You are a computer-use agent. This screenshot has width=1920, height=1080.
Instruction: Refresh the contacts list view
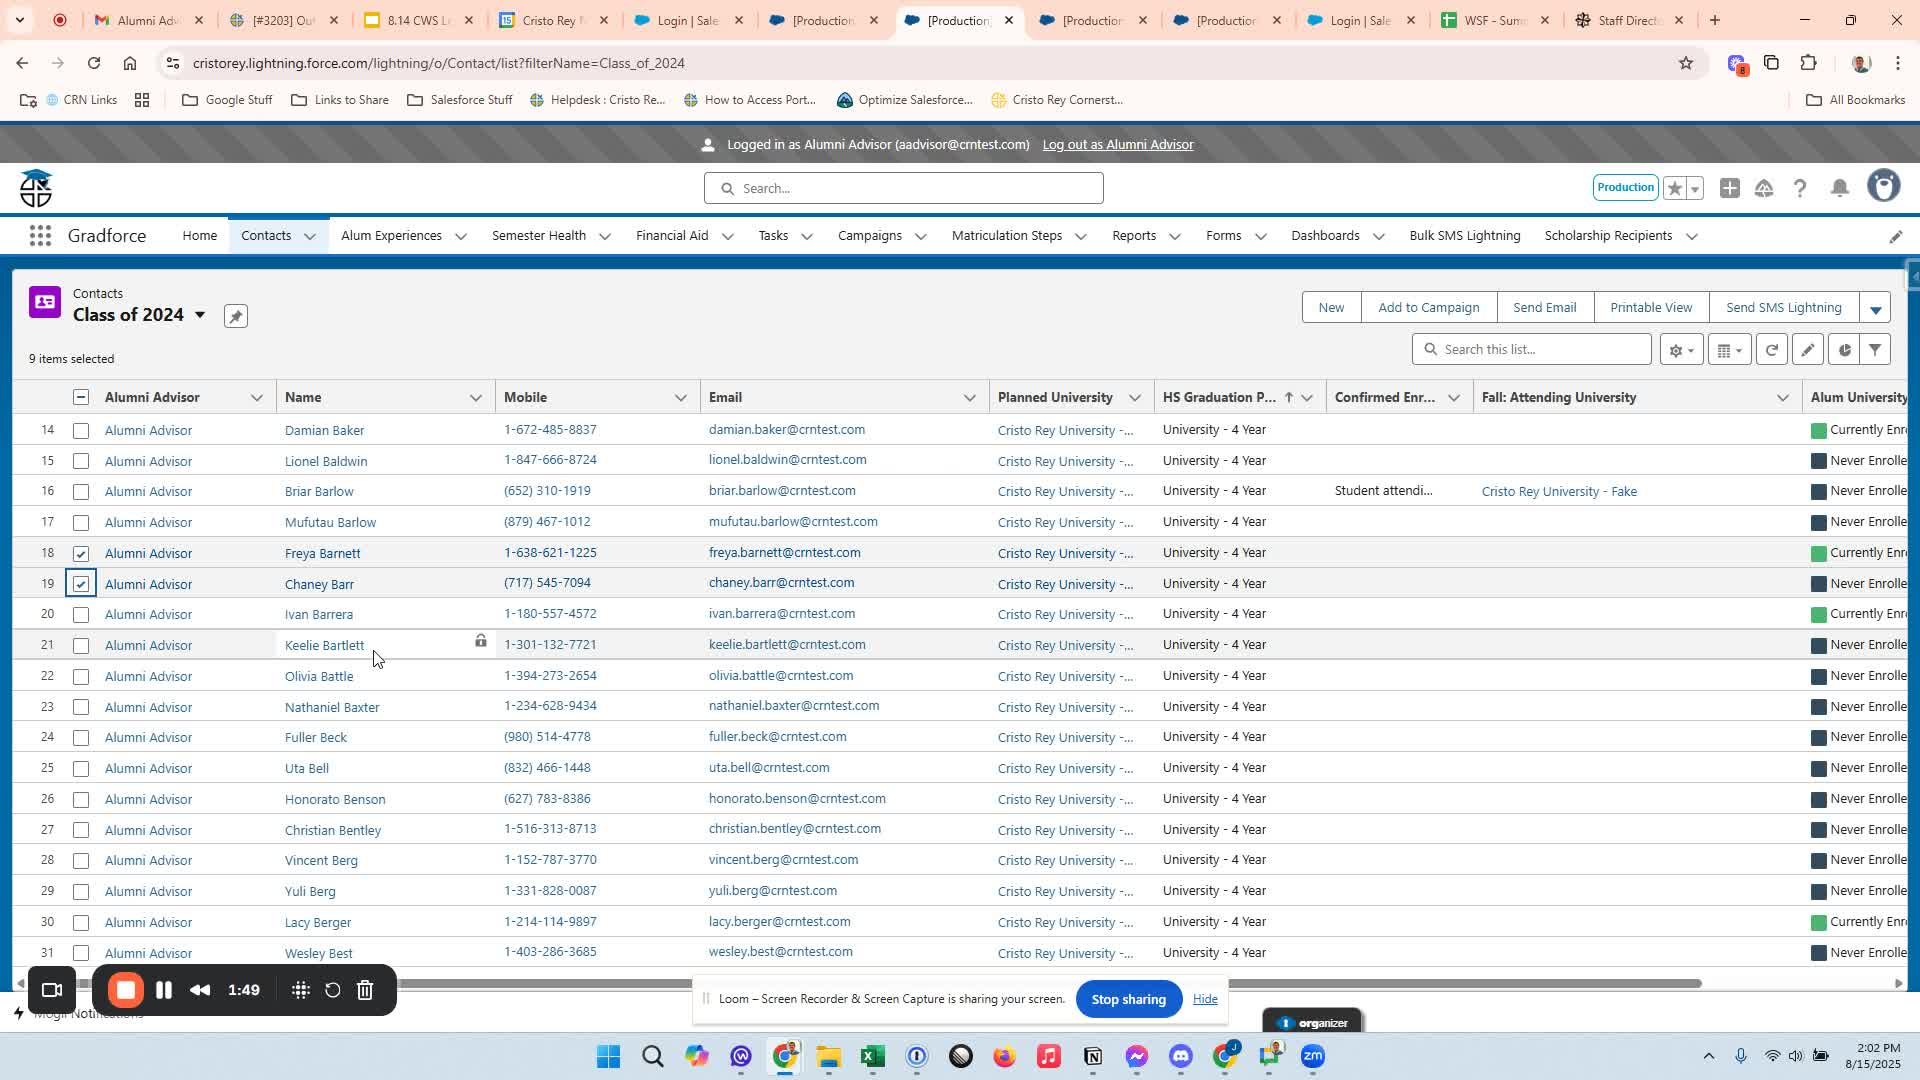1771,350
